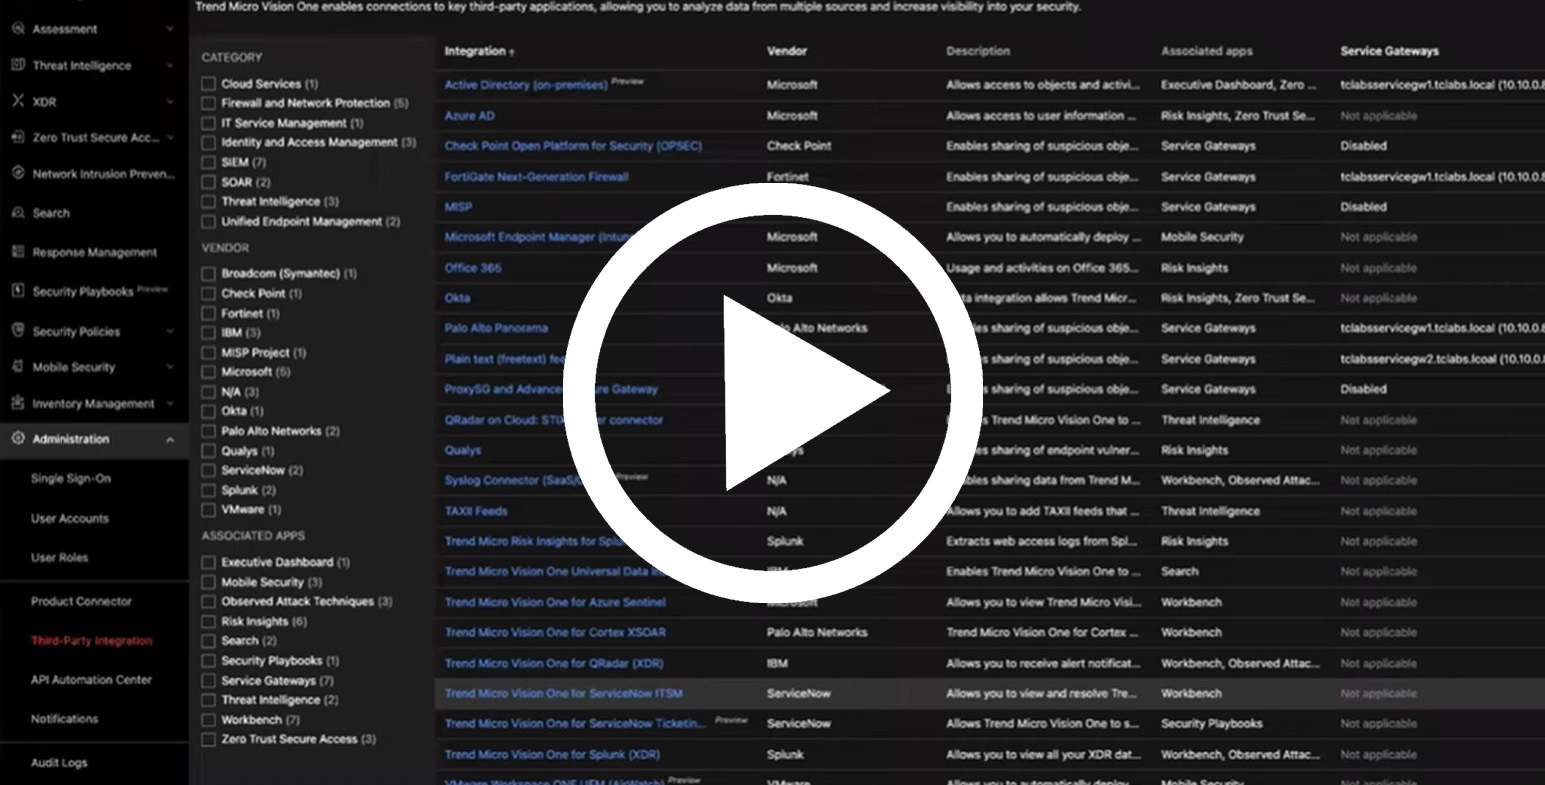Click 'Check Point' vendor cell in table
Screen dimensions: 1545x785
click(799, 146)
